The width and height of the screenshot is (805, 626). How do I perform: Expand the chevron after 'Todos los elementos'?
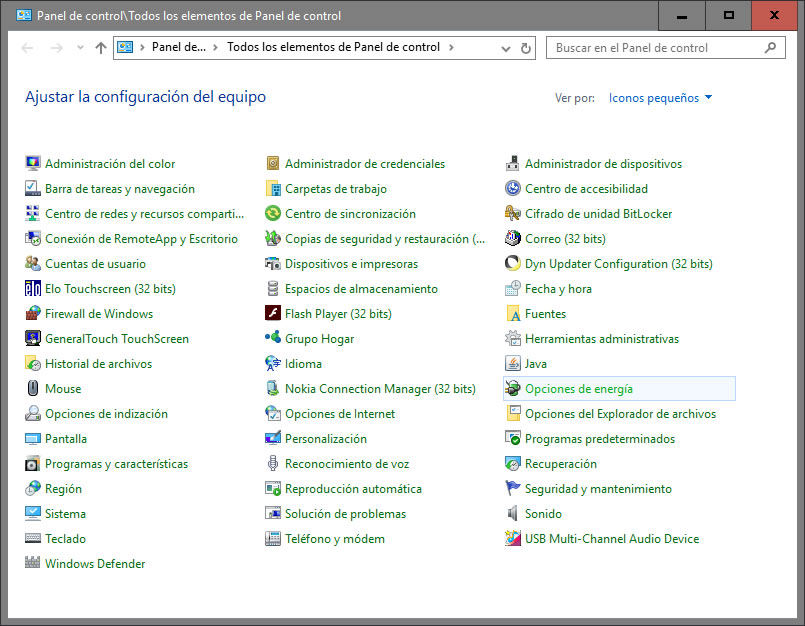(452, 48)
